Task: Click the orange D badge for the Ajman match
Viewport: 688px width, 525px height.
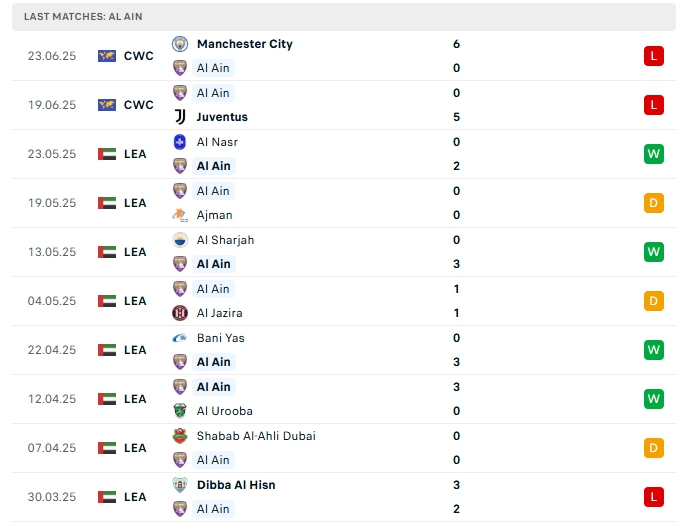Action: click(x=654, y=203)
